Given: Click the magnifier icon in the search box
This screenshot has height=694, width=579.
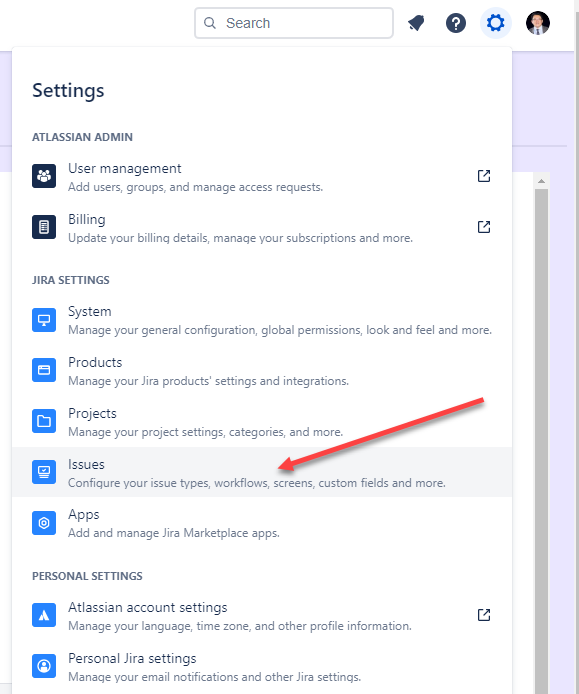Looking at the screenshot, I should pyautogui.click(x=210, y=23).
